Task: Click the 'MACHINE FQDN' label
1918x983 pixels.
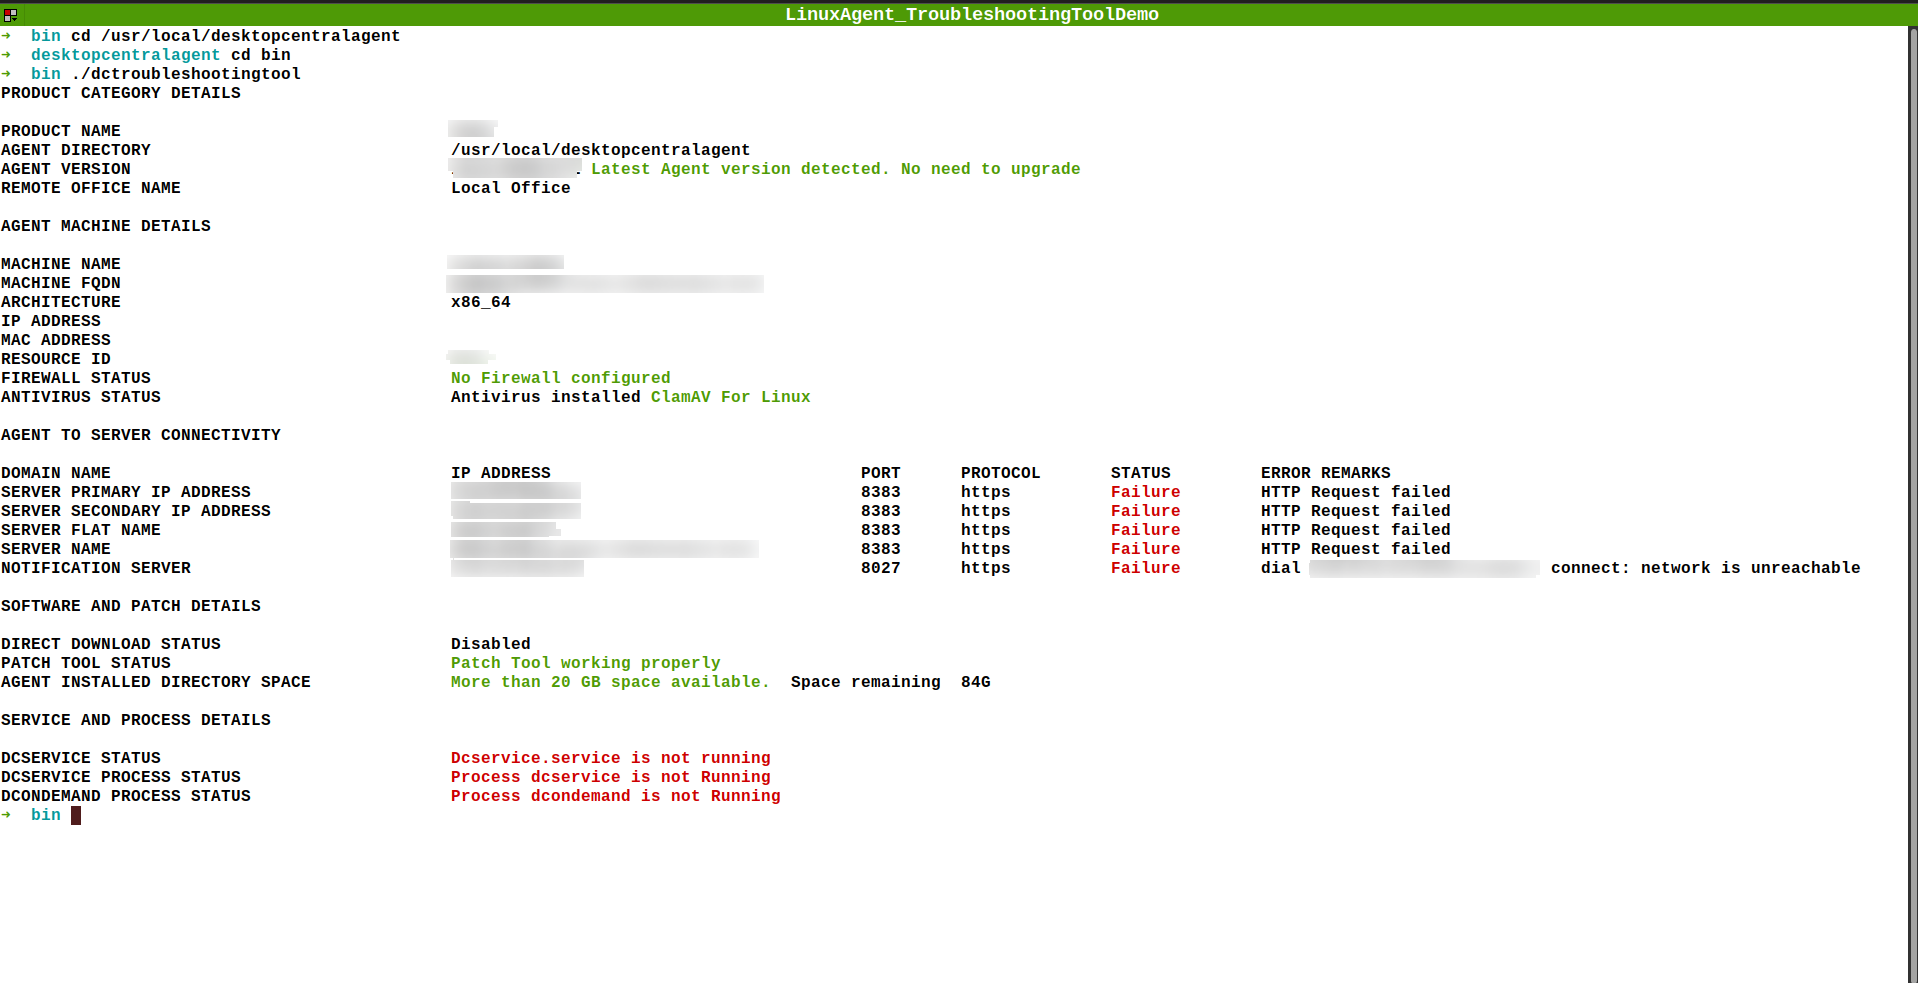Action: click(x=61, y=283)
